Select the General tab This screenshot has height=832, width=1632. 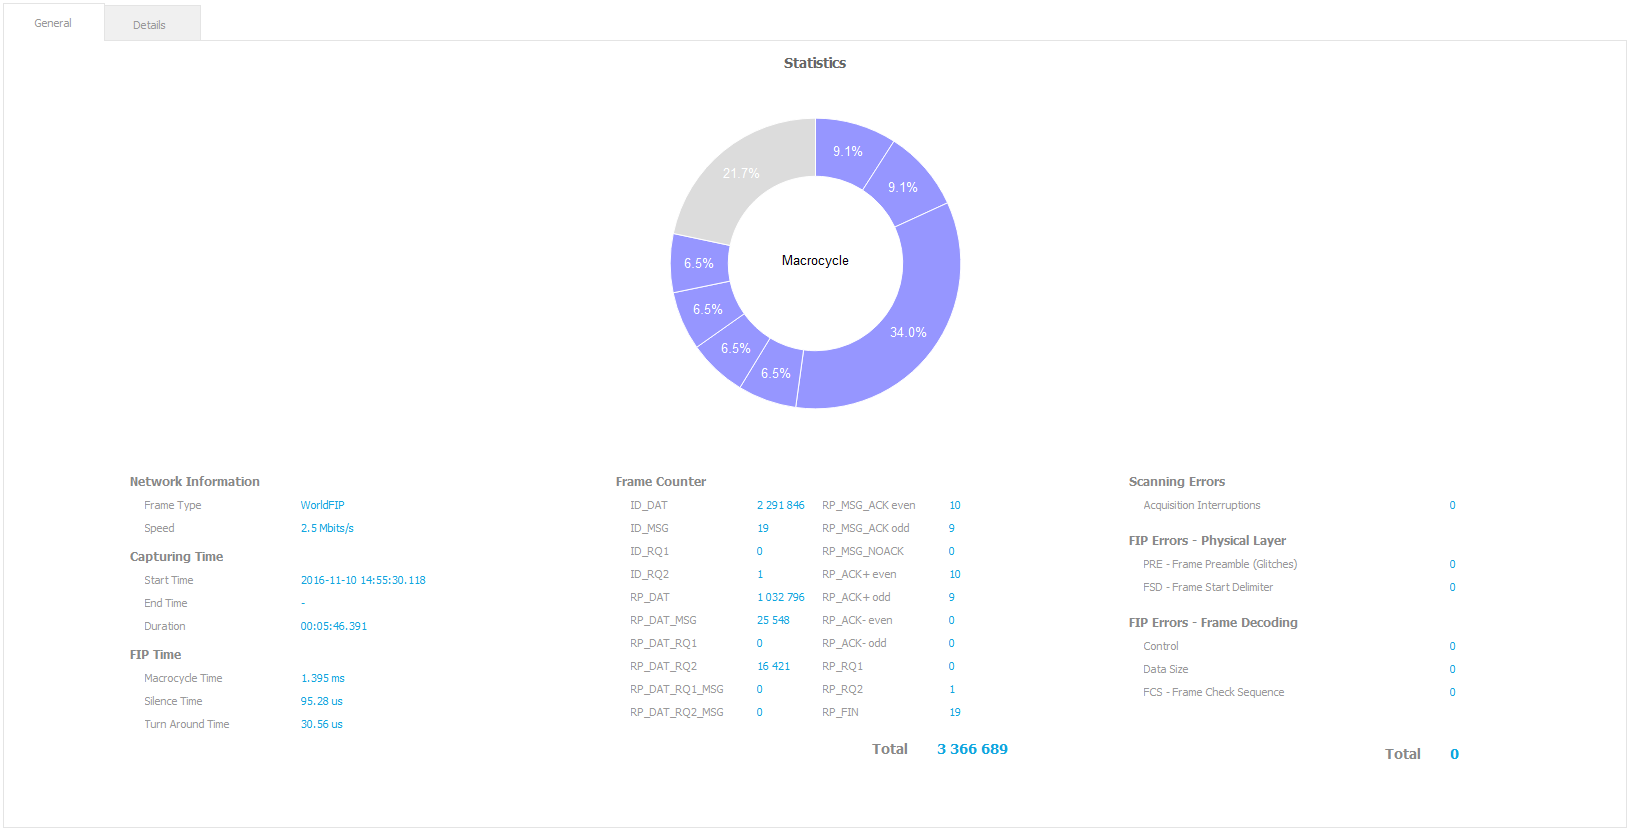53,23
